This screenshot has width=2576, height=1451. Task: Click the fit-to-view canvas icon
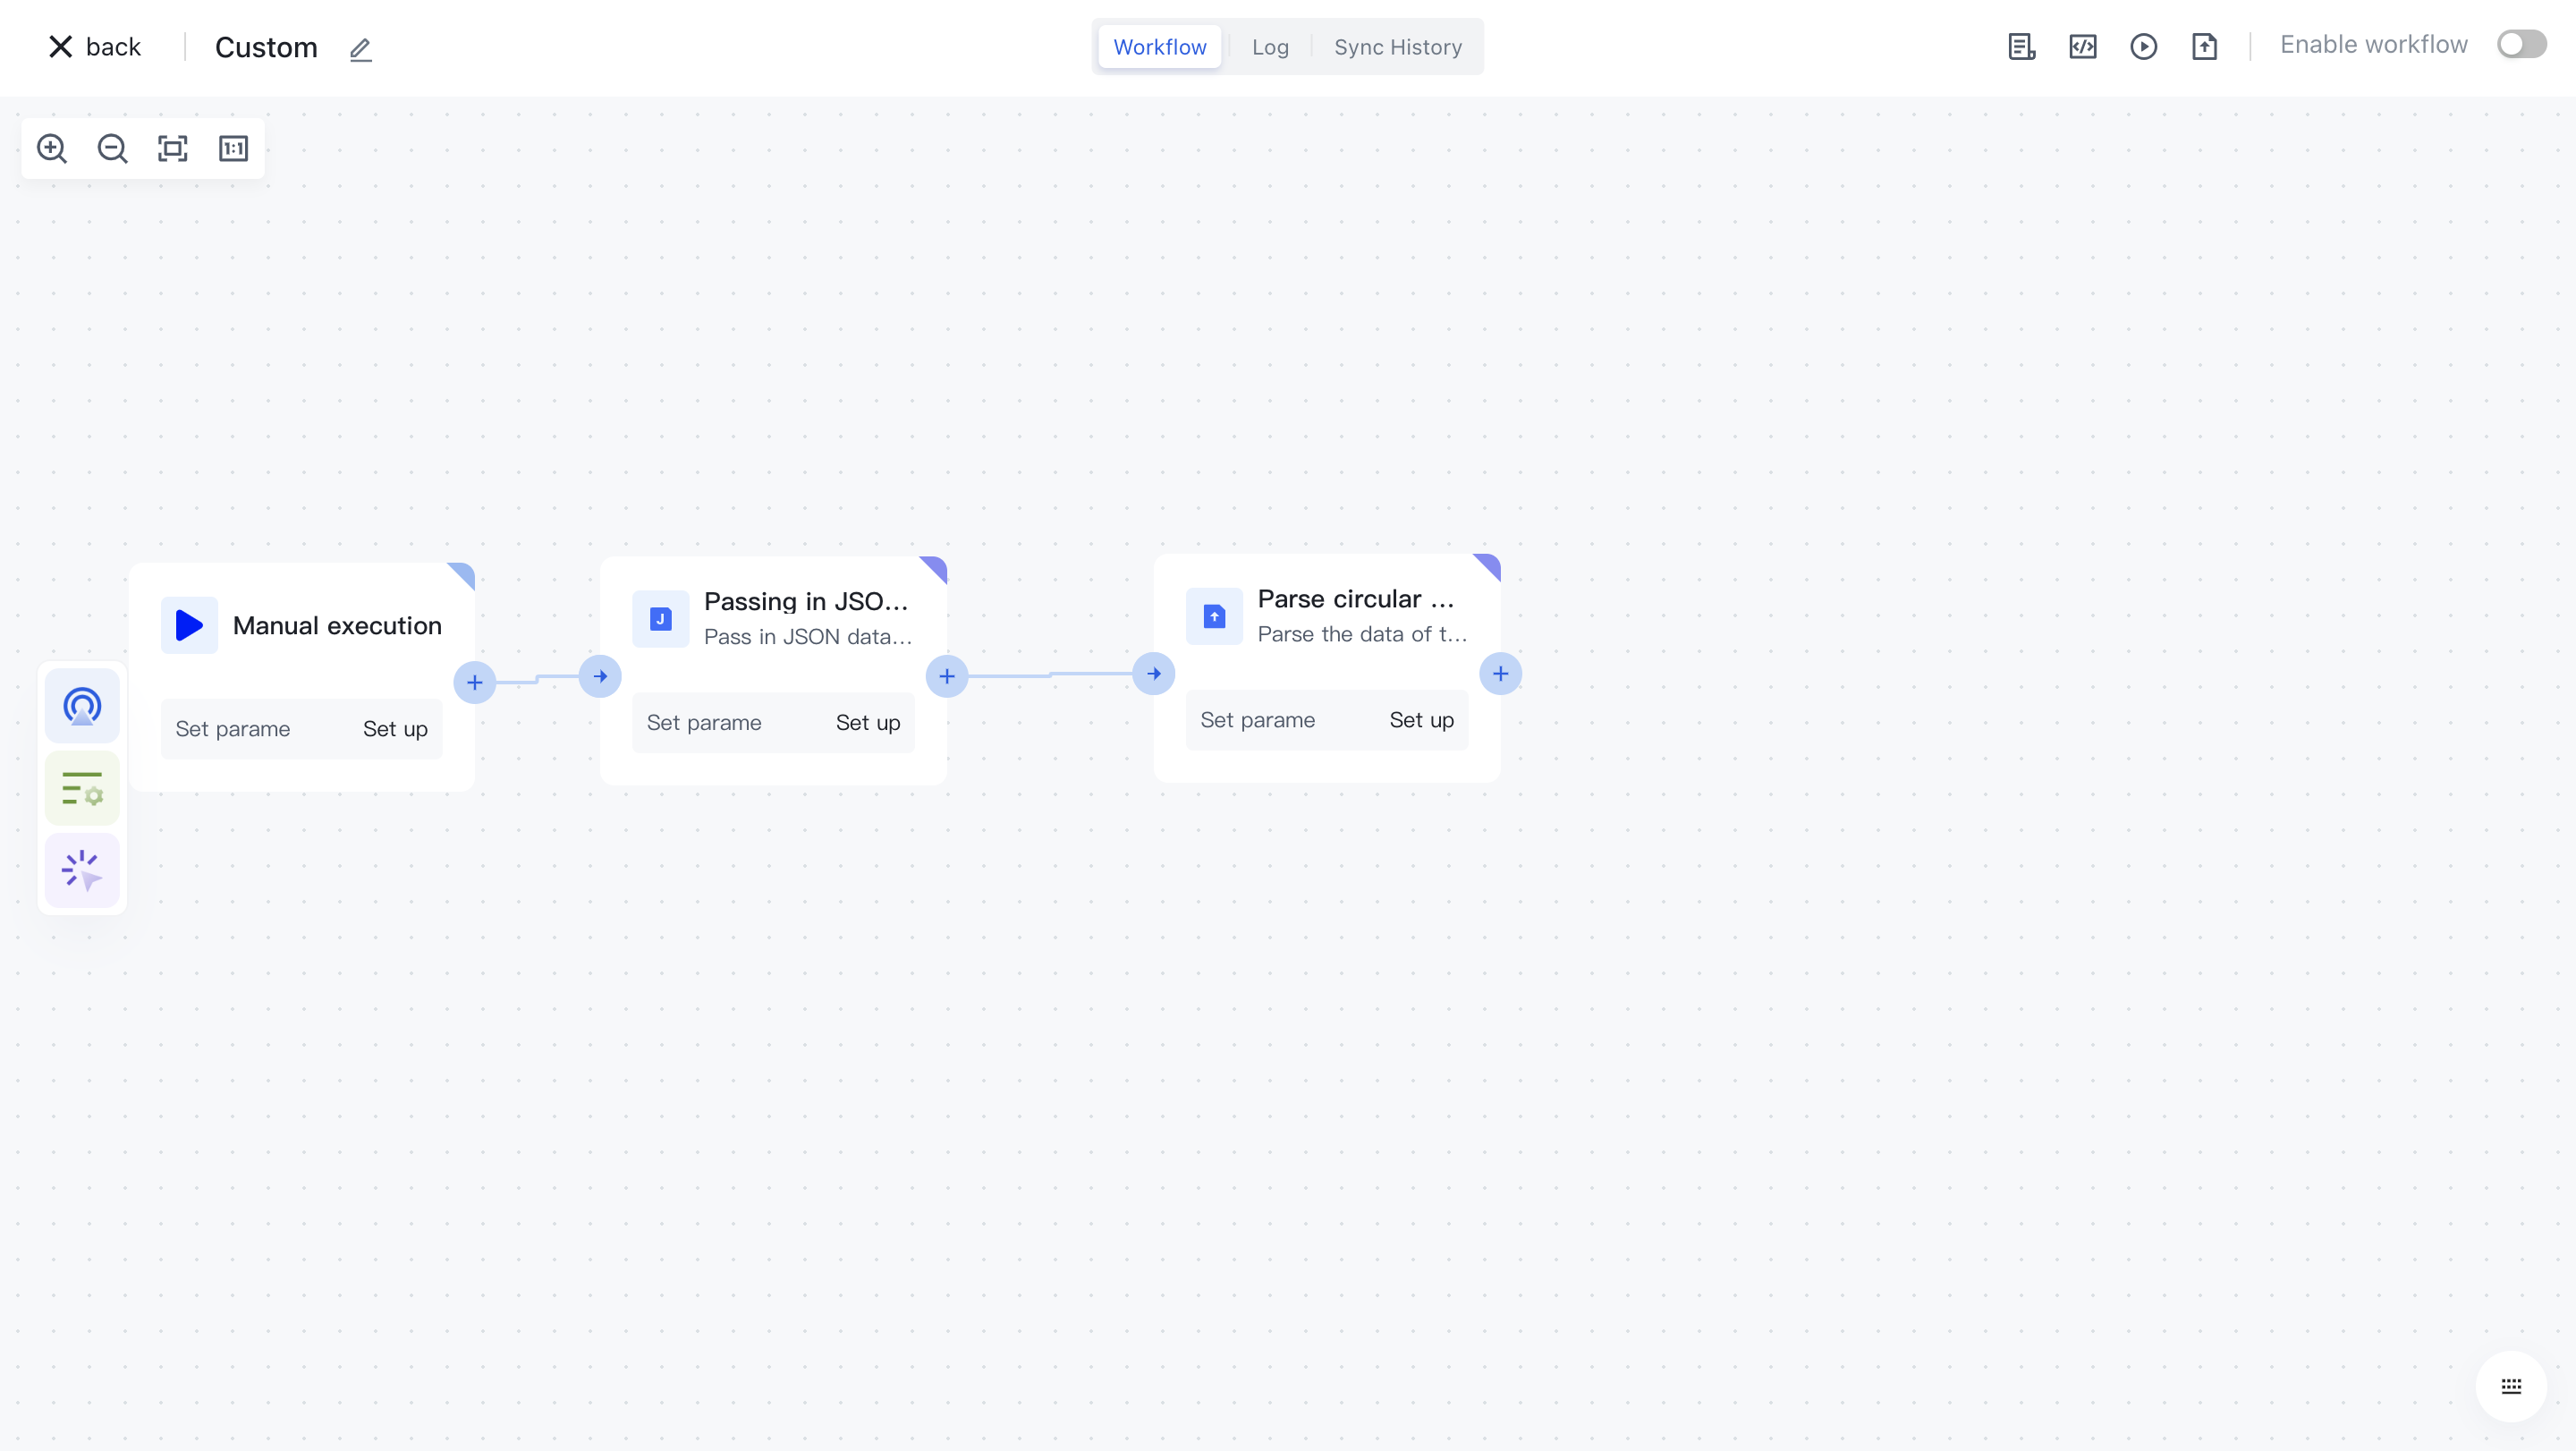tap(172, 148)
